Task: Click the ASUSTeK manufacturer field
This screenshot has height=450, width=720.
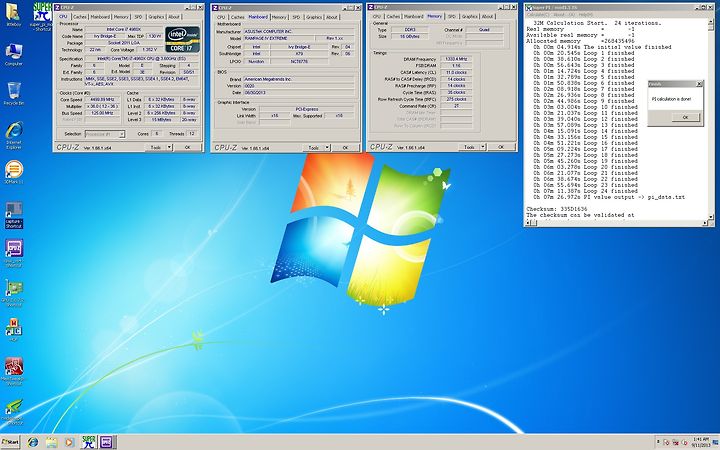Action: click(298, 32)
